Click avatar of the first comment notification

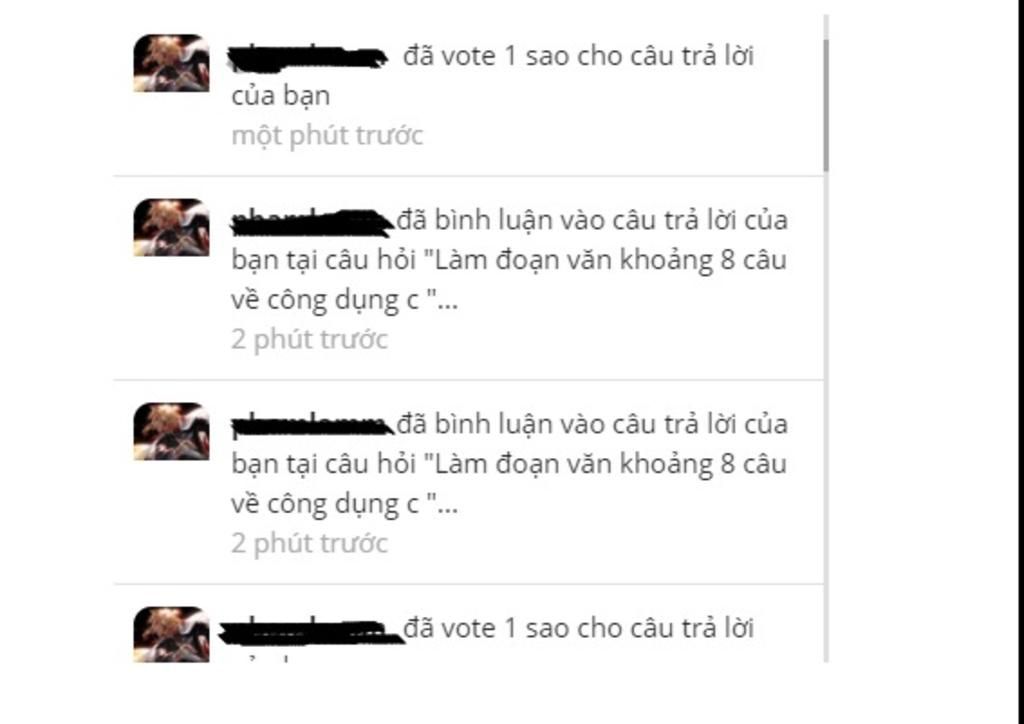click(171, 227)
